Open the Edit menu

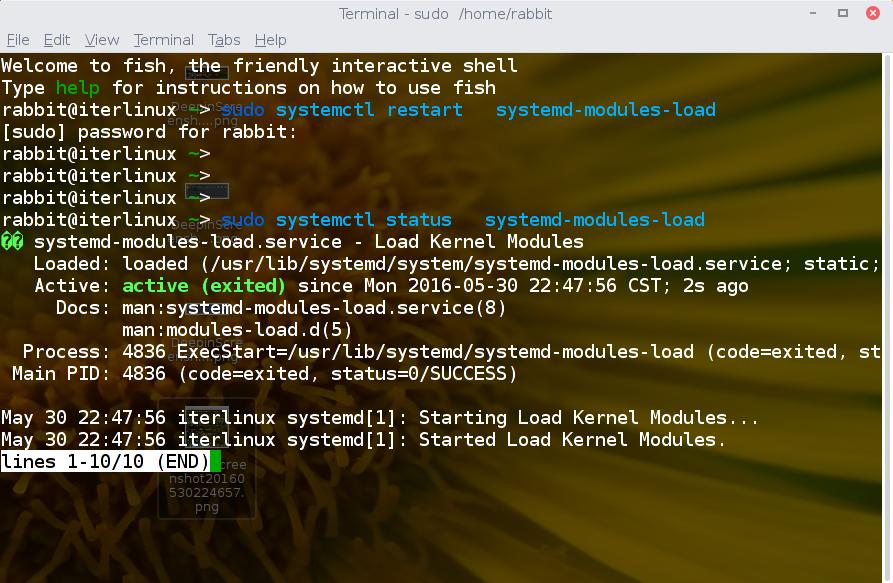pos(56,40)
